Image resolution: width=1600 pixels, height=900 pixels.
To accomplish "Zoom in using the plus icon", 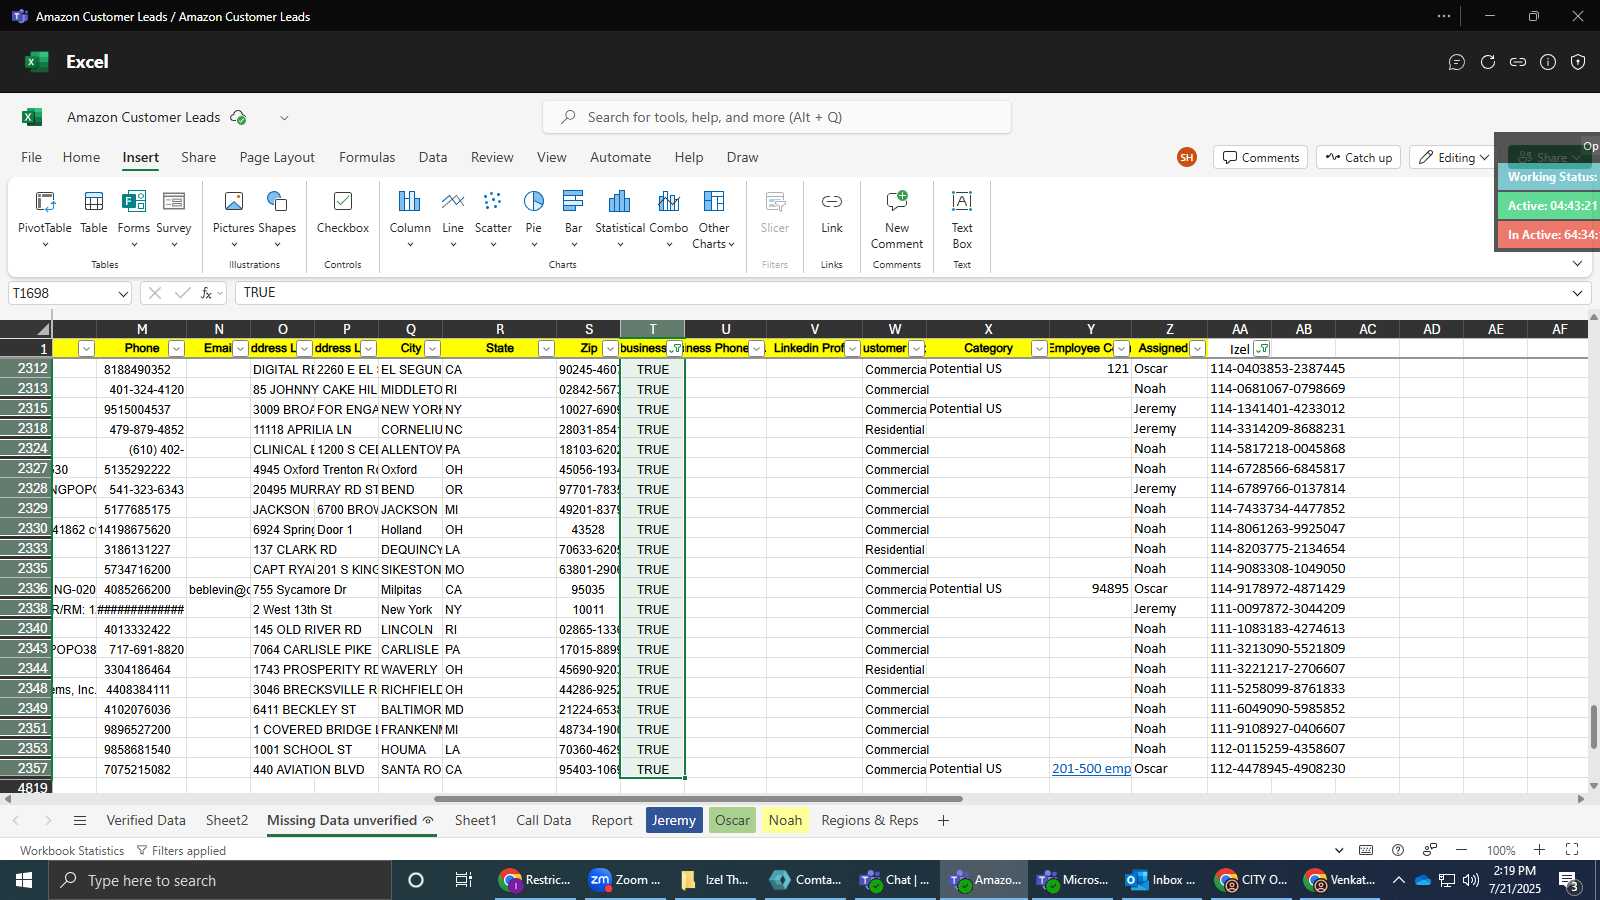I will point(1540,850).
